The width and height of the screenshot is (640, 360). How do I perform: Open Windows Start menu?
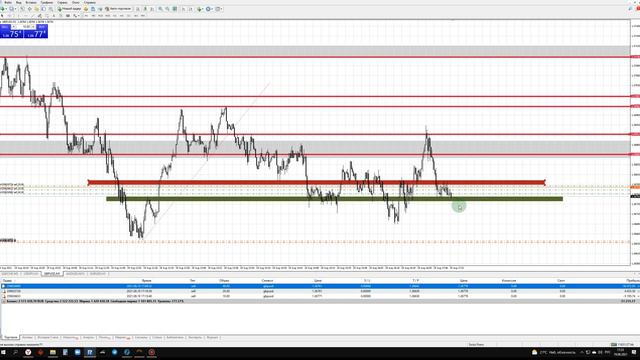tap(4, 352)
